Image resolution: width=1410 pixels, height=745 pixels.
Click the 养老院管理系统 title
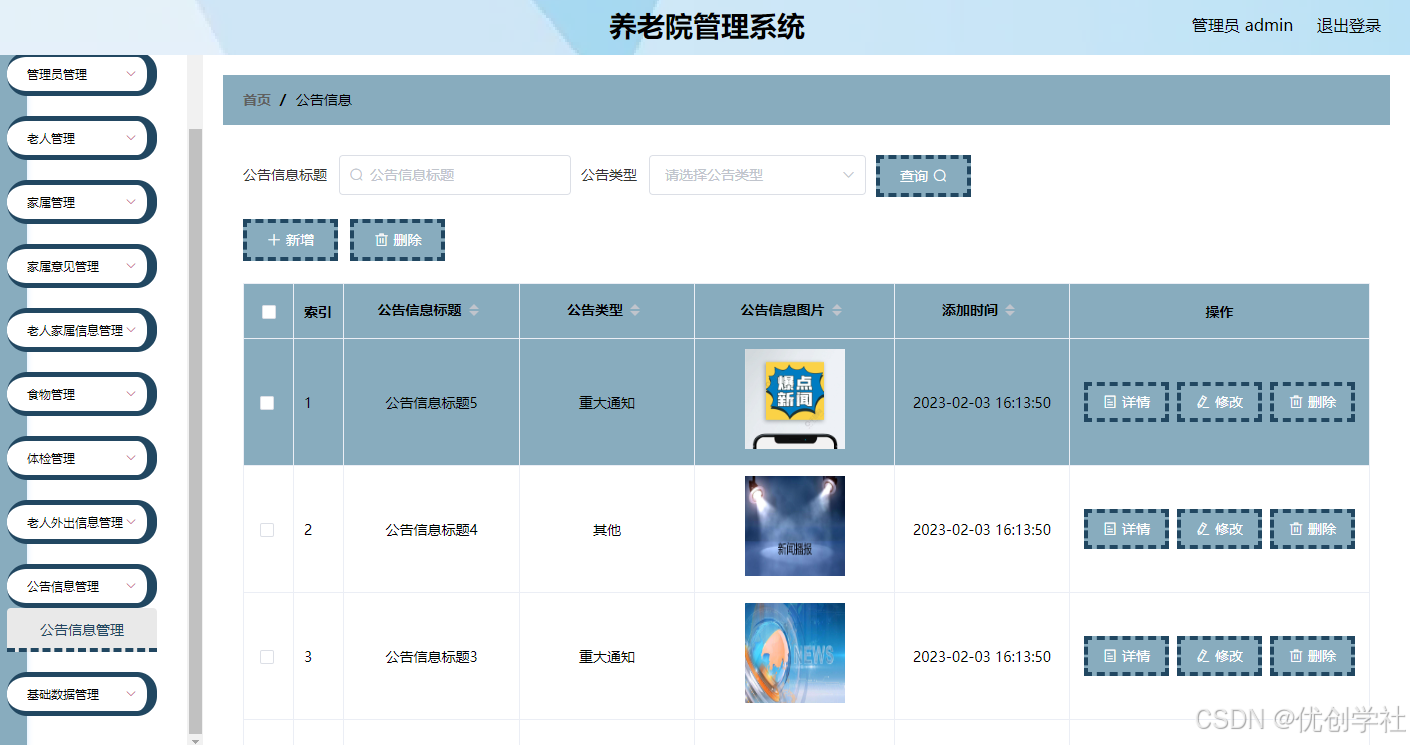(x=706, y=27)
